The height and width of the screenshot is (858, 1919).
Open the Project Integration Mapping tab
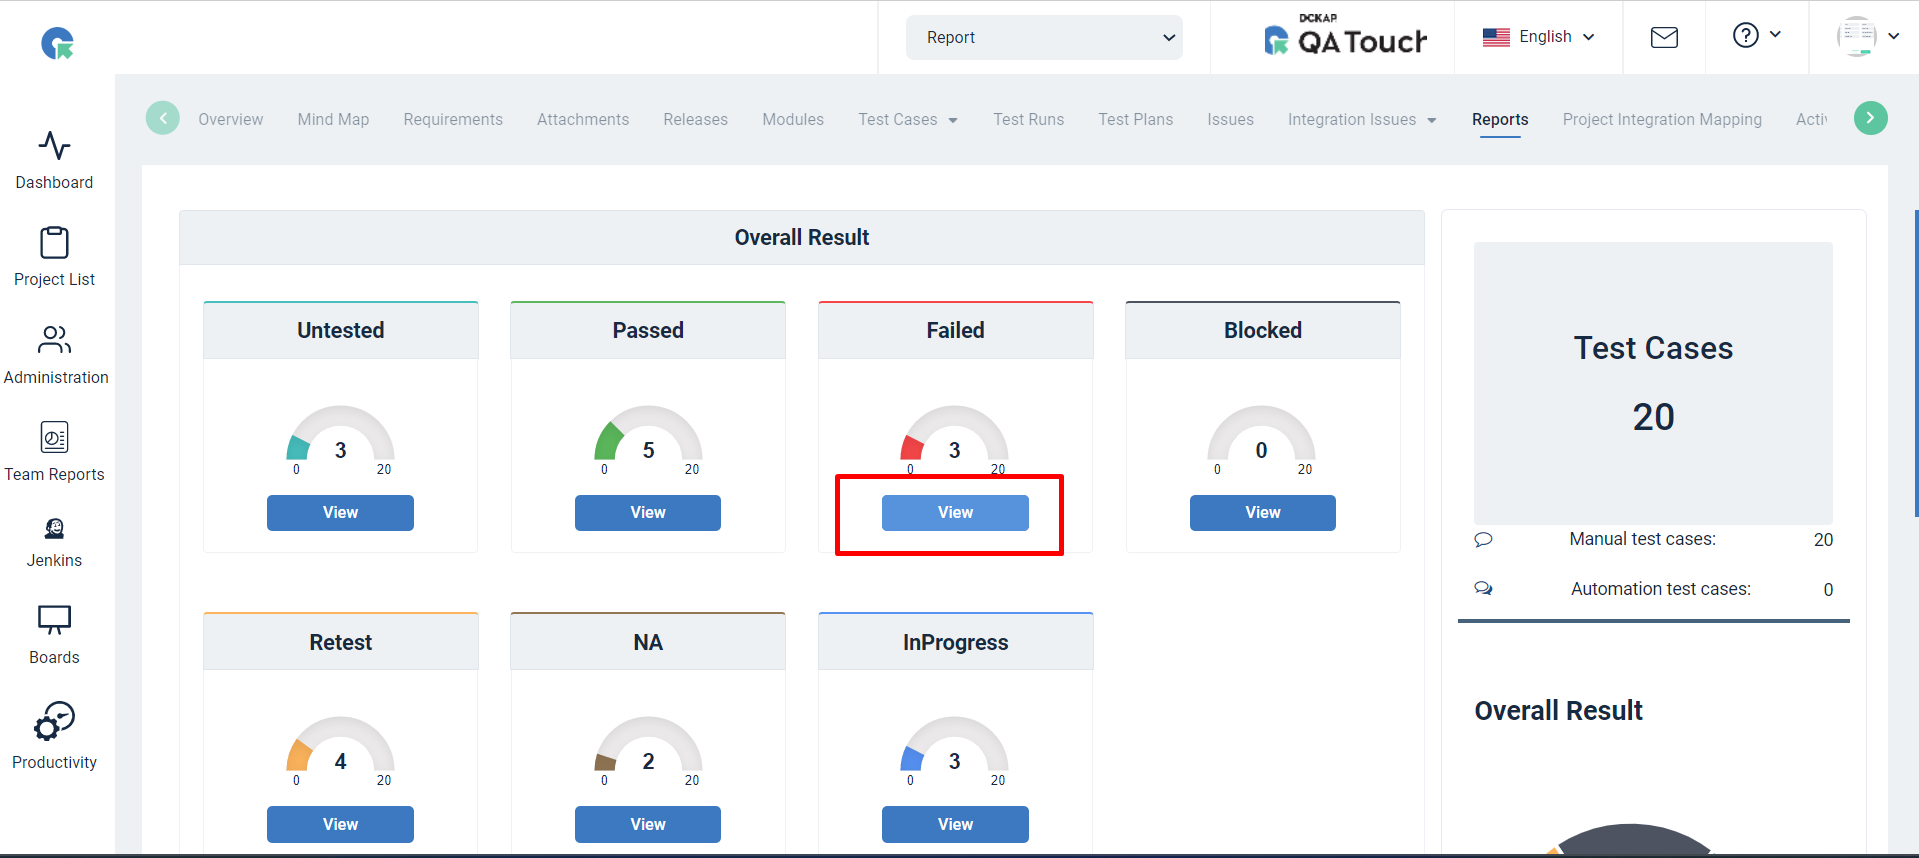tap(1662, 120)
